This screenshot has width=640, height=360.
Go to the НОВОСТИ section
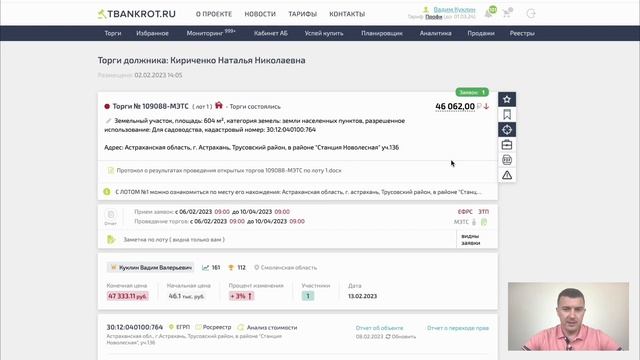click(260, 14)
